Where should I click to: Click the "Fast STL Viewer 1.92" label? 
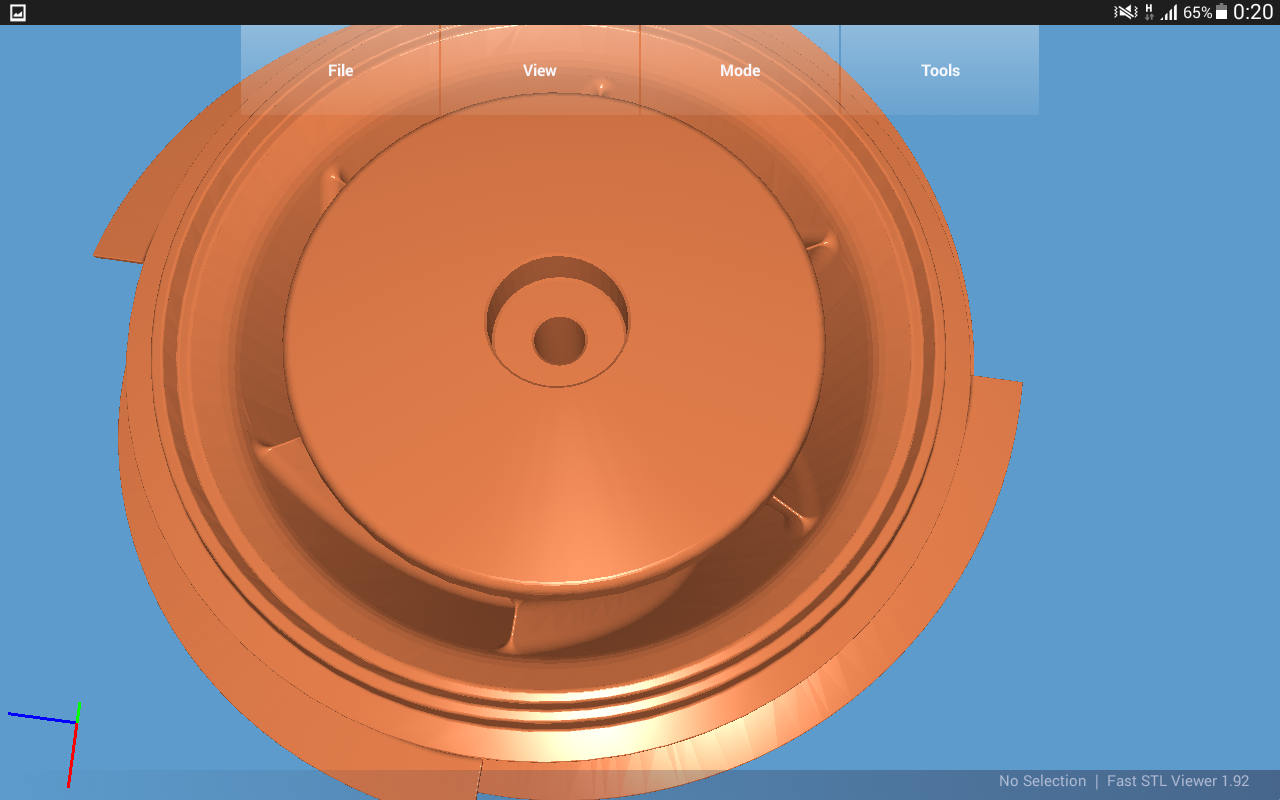point(1178,781)
